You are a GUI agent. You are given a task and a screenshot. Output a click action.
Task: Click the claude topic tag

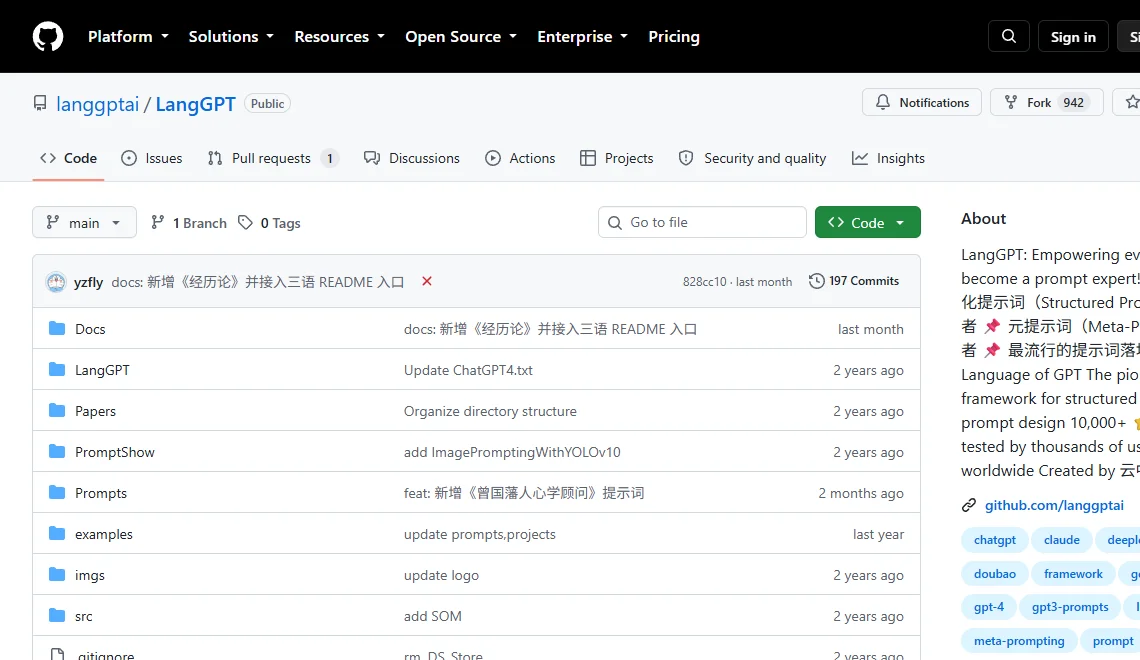tap(1061, 540)
